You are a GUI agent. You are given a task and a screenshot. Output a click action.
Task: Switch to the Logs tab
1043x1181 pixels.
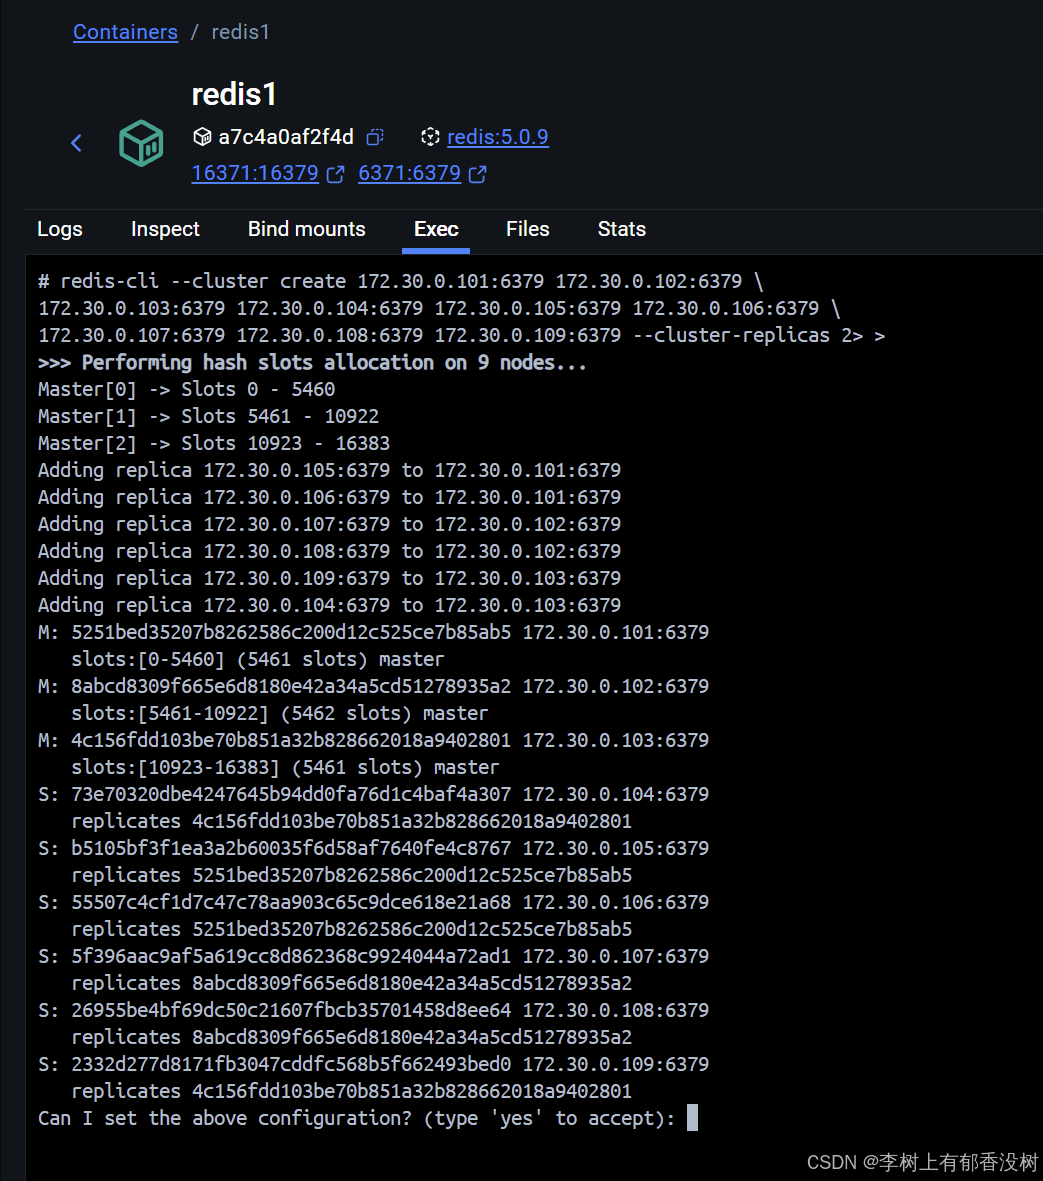(59, 229)
